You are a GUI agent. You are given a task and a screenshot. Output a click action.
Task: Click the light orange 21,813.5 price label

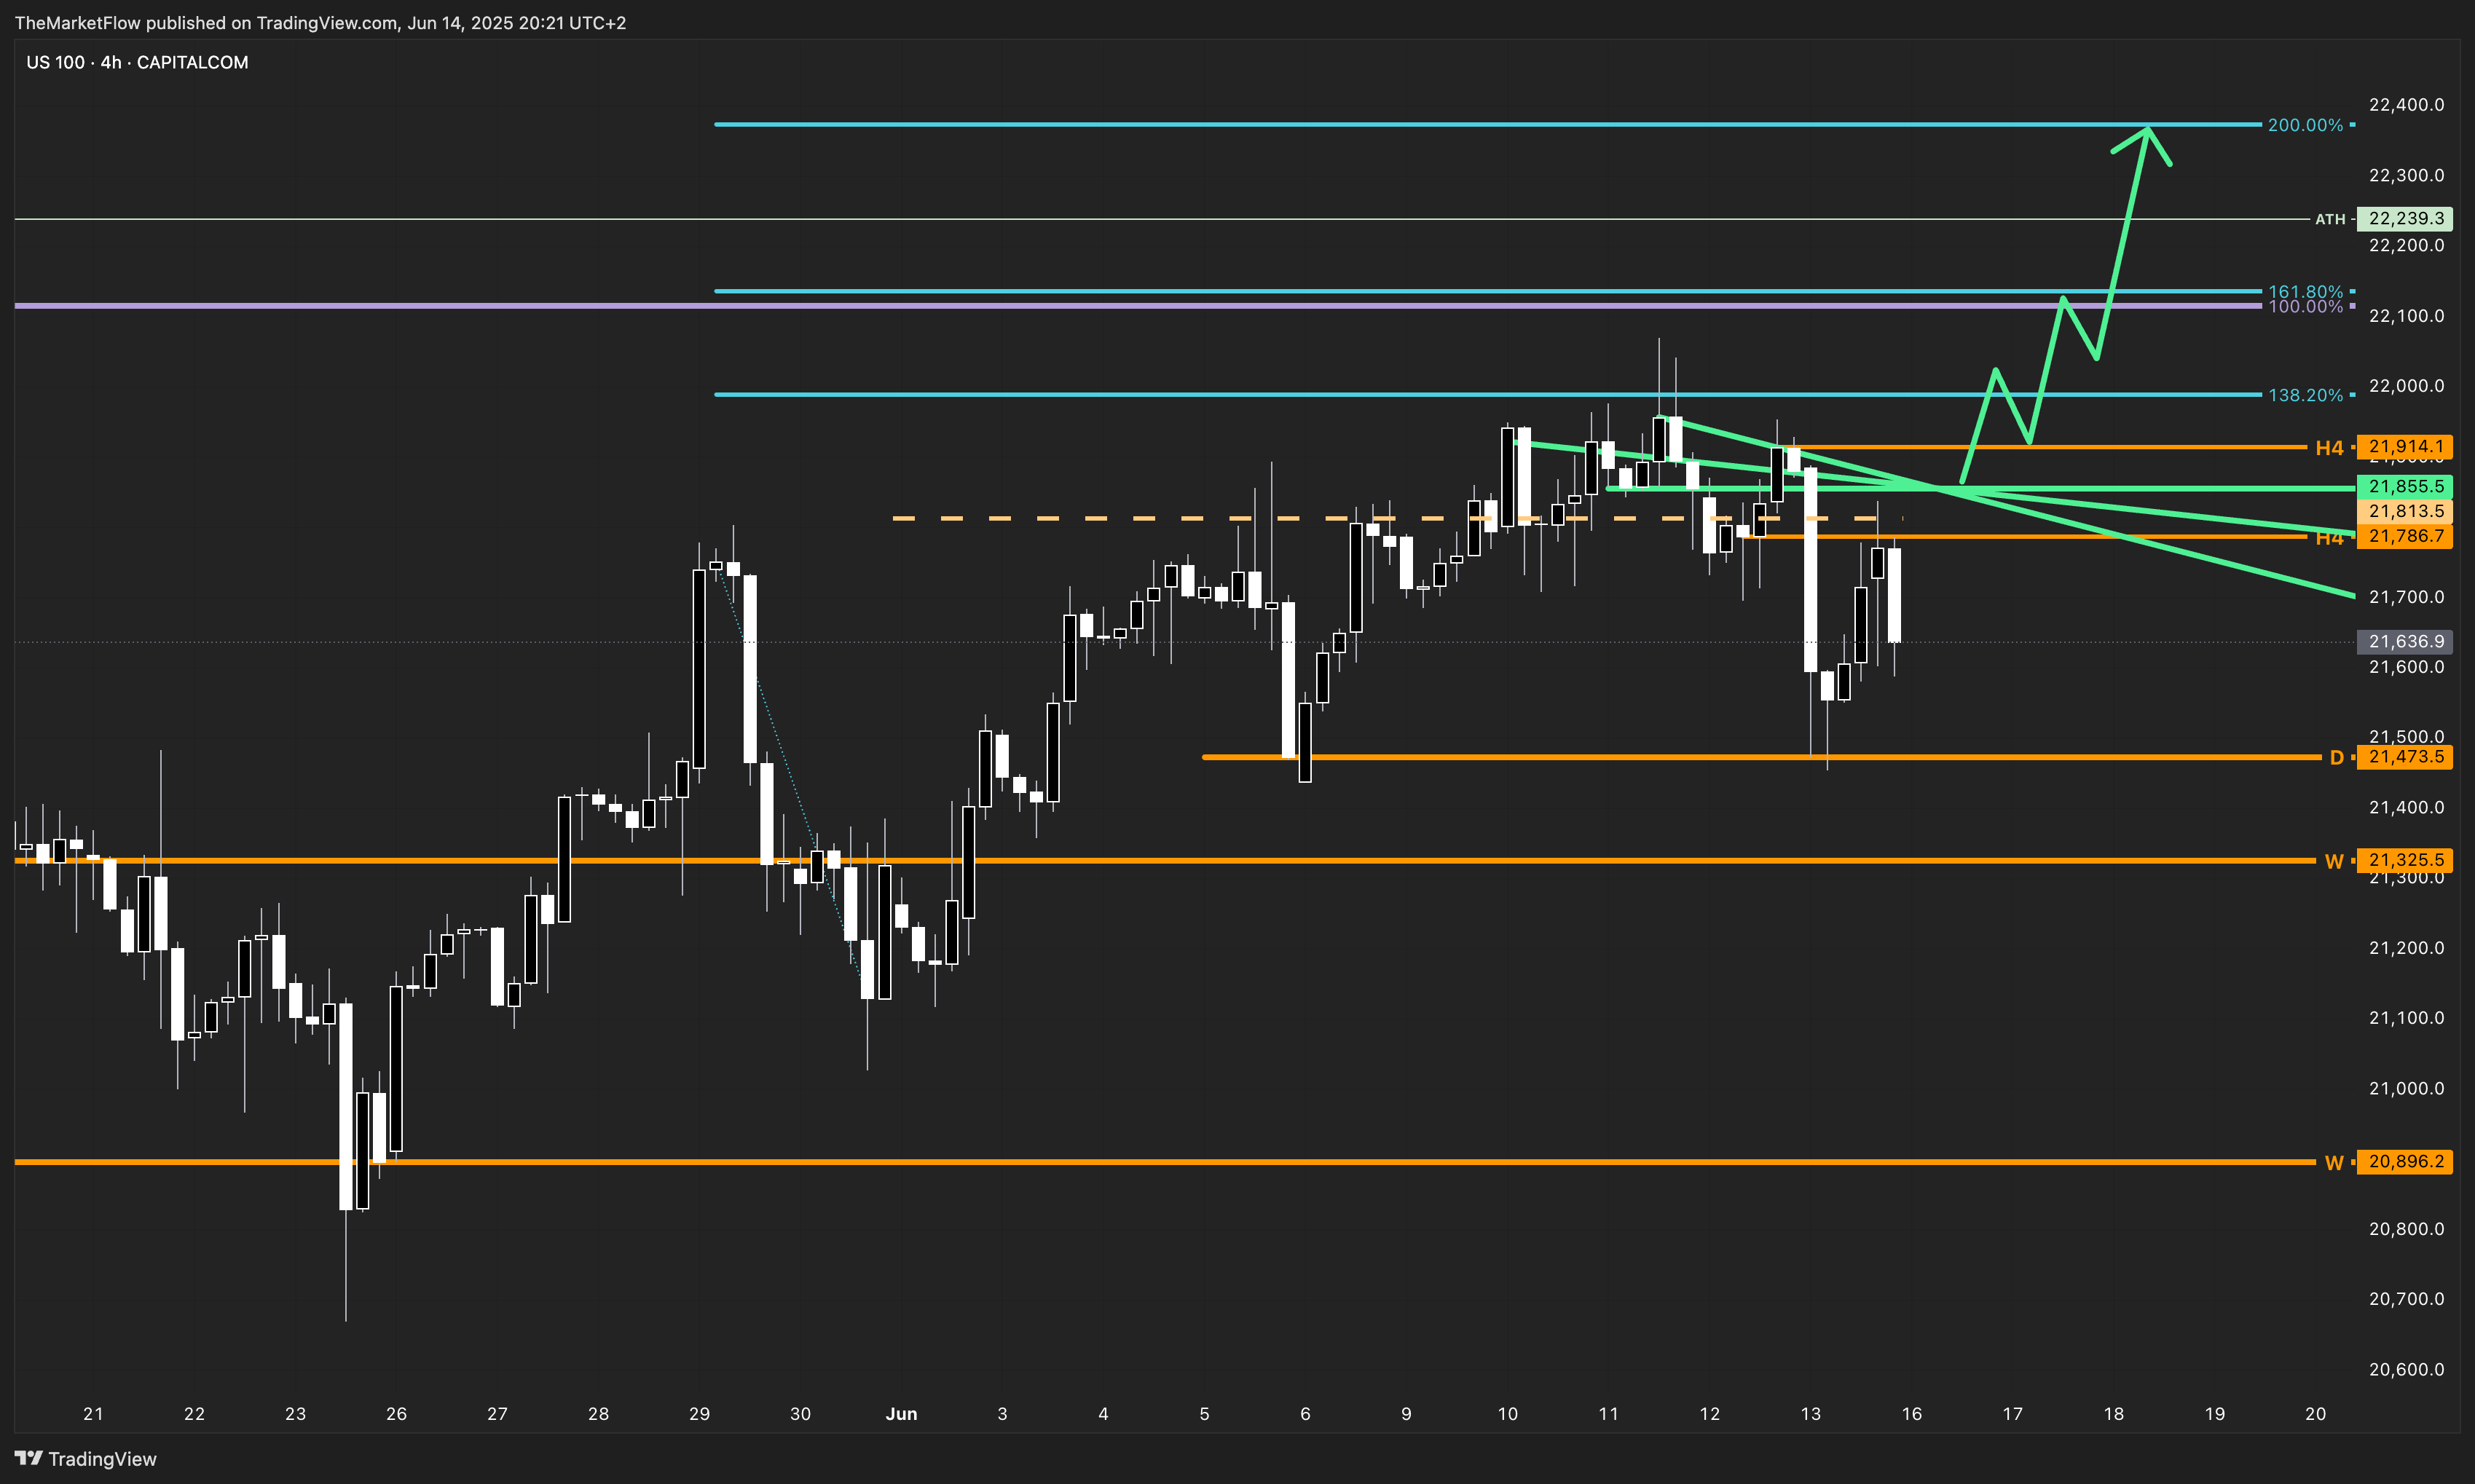coord(2405,511)
